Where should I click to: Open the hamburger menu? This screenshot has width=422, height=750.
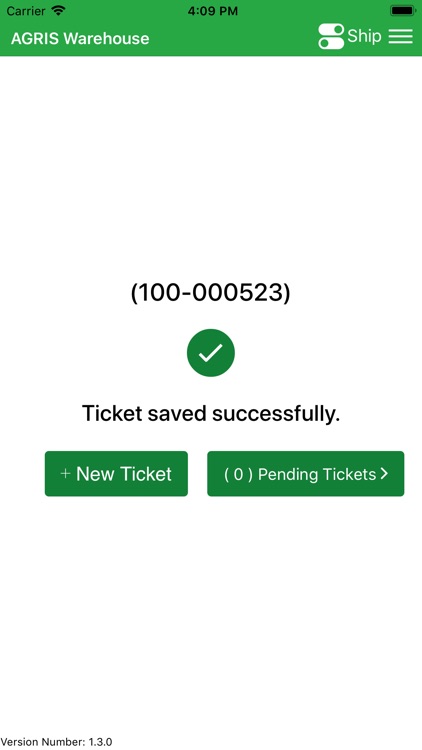[400, 36]
